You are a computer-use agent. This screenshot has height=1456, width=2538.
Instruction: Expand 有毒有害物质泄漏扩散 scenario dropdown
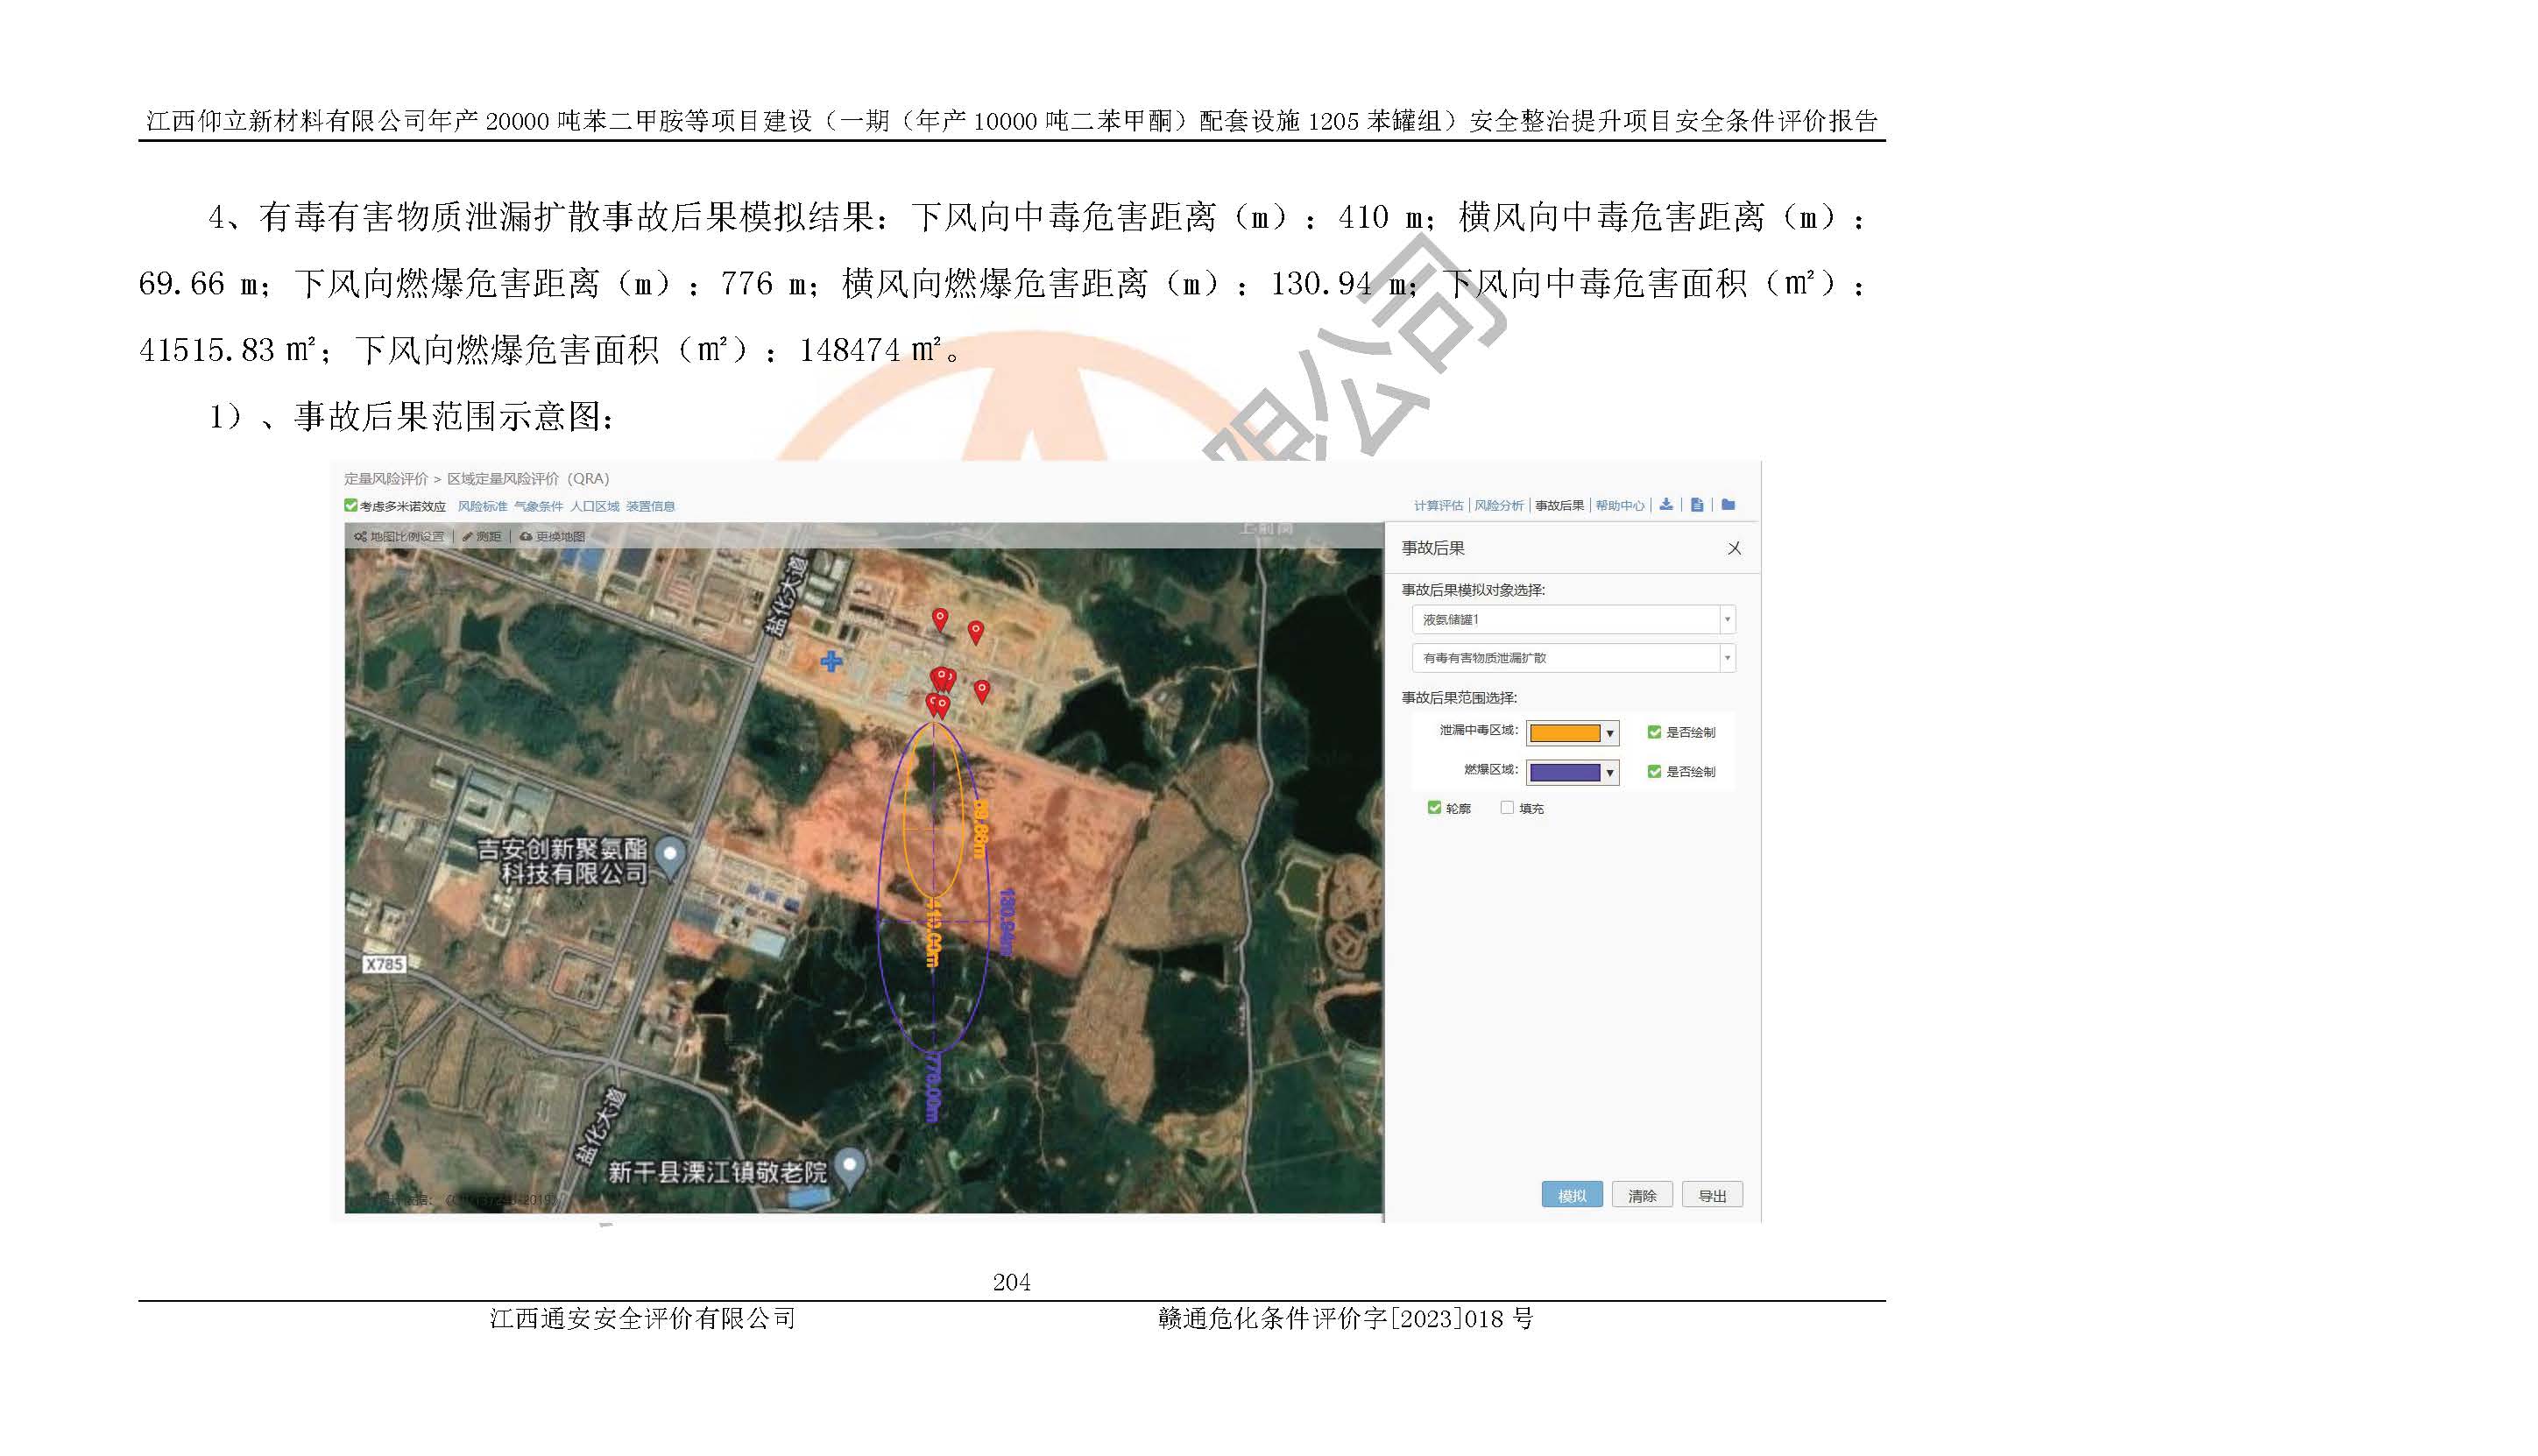(x=1726, y=658)
